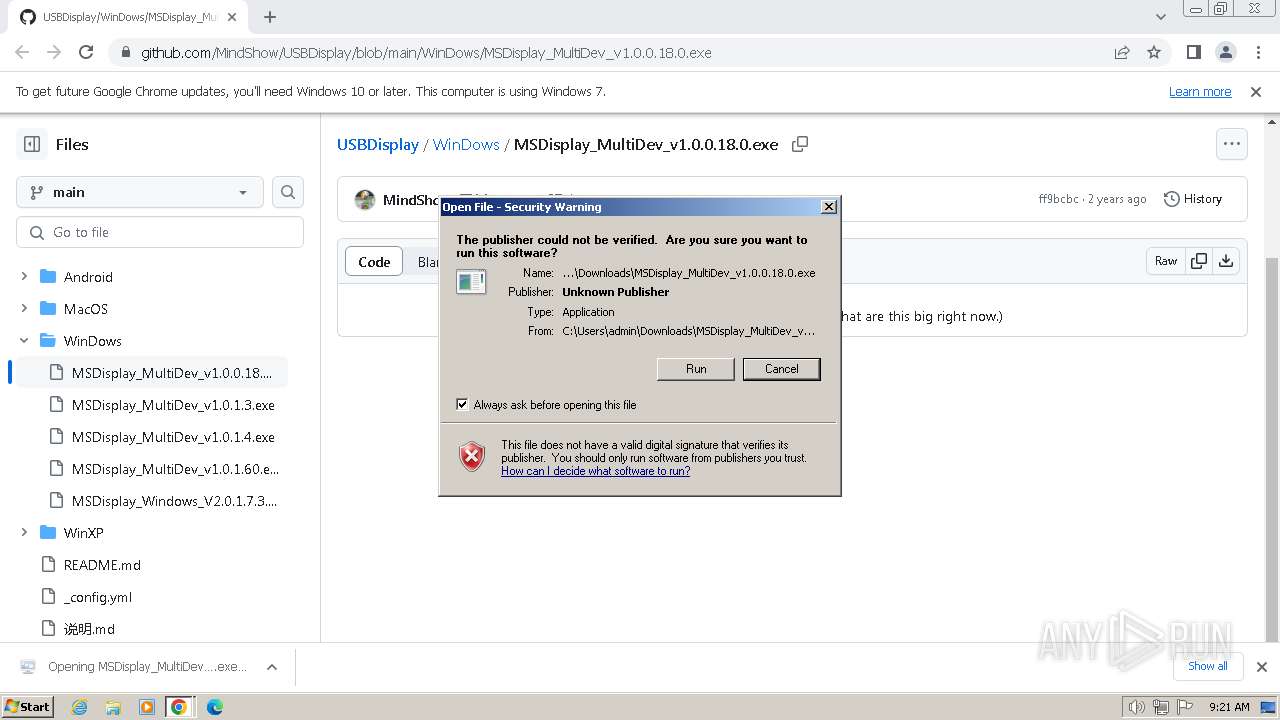Expand the Android folder
Screen dimensions: 1280x720
(24, 277)
